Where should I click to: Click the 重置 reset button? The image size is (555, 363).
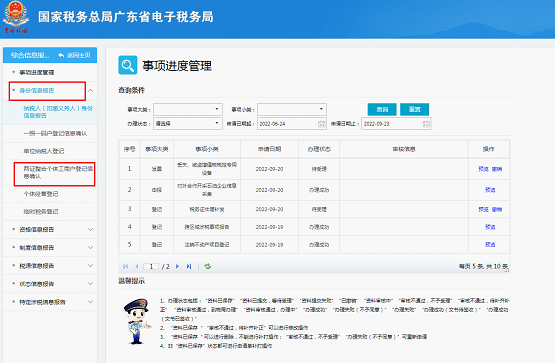point(414,109)
